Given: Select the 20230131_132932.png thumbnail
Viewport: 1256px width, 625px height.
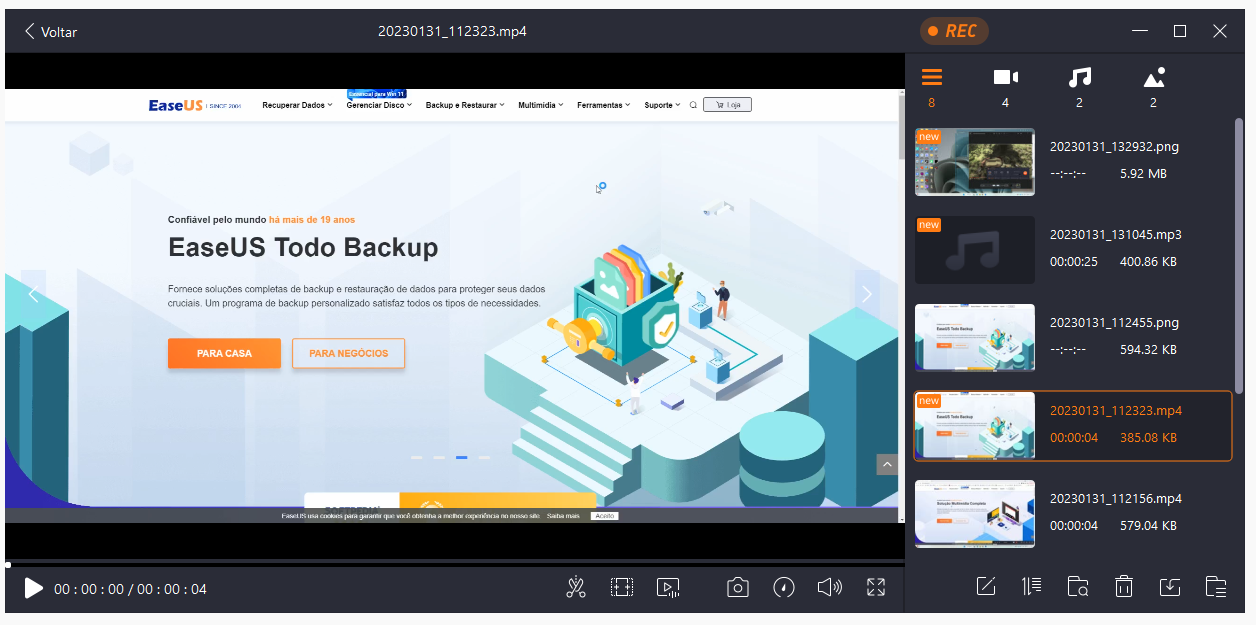Looking at the screenshot, I should (x=975, y=162).
